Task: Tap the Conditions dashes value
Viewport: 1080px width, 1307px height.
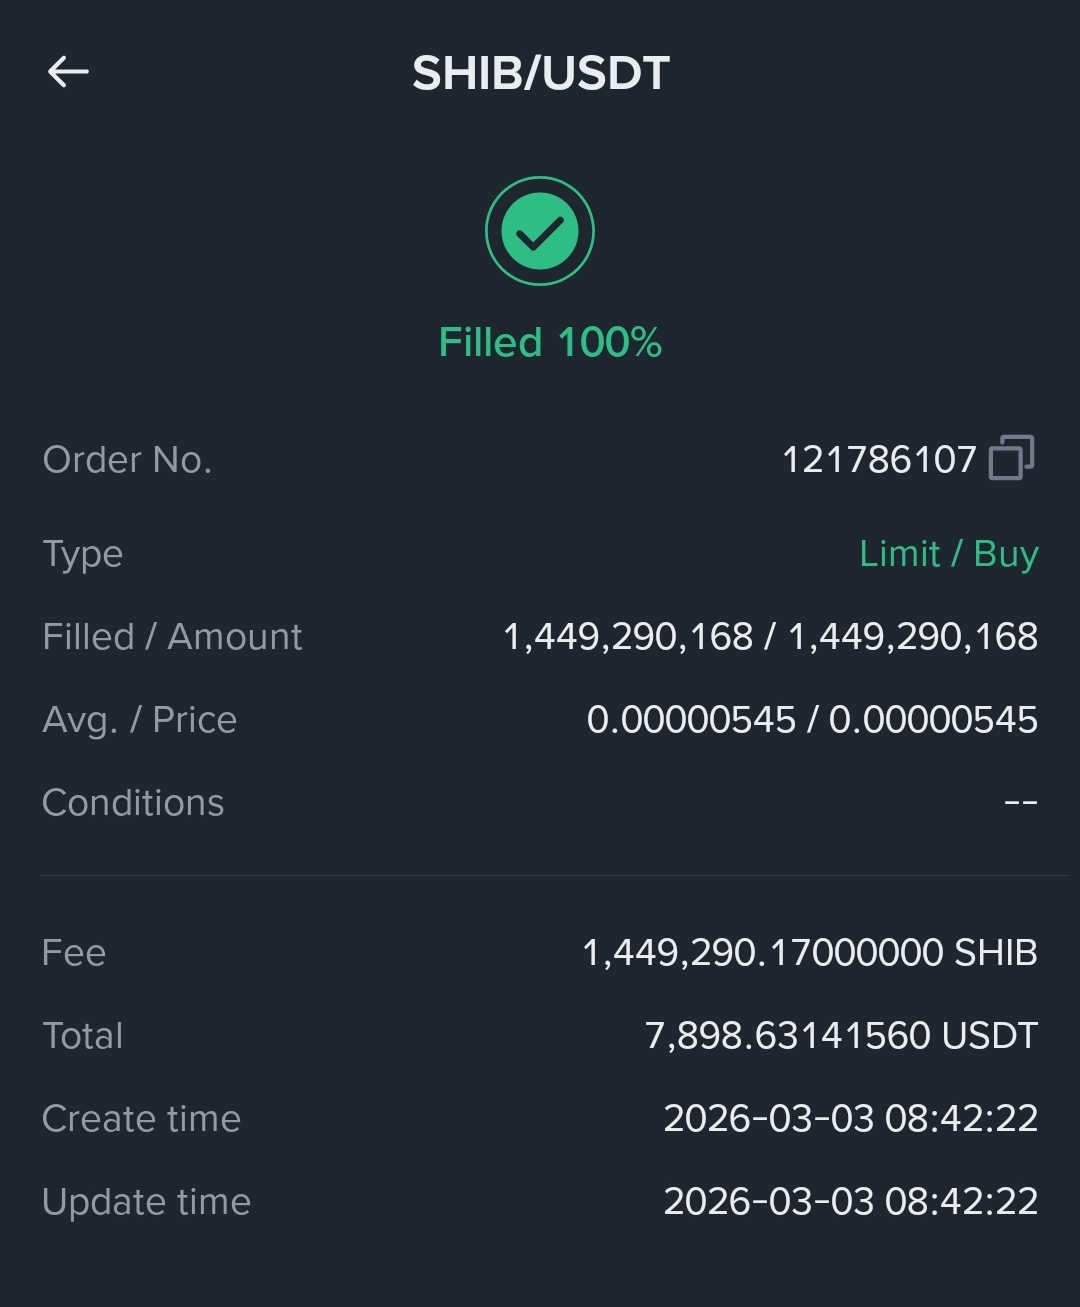Action: point(1021,803)
